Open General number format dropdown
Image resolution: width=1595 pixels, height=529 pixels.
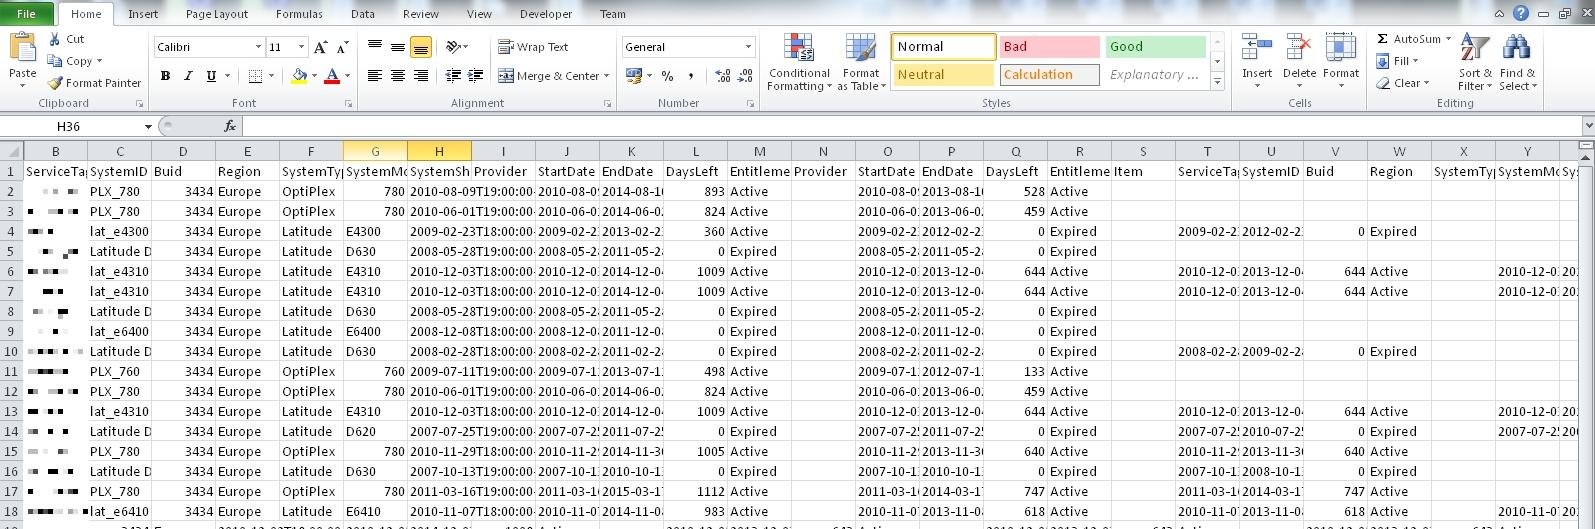(x=748, y=47)
